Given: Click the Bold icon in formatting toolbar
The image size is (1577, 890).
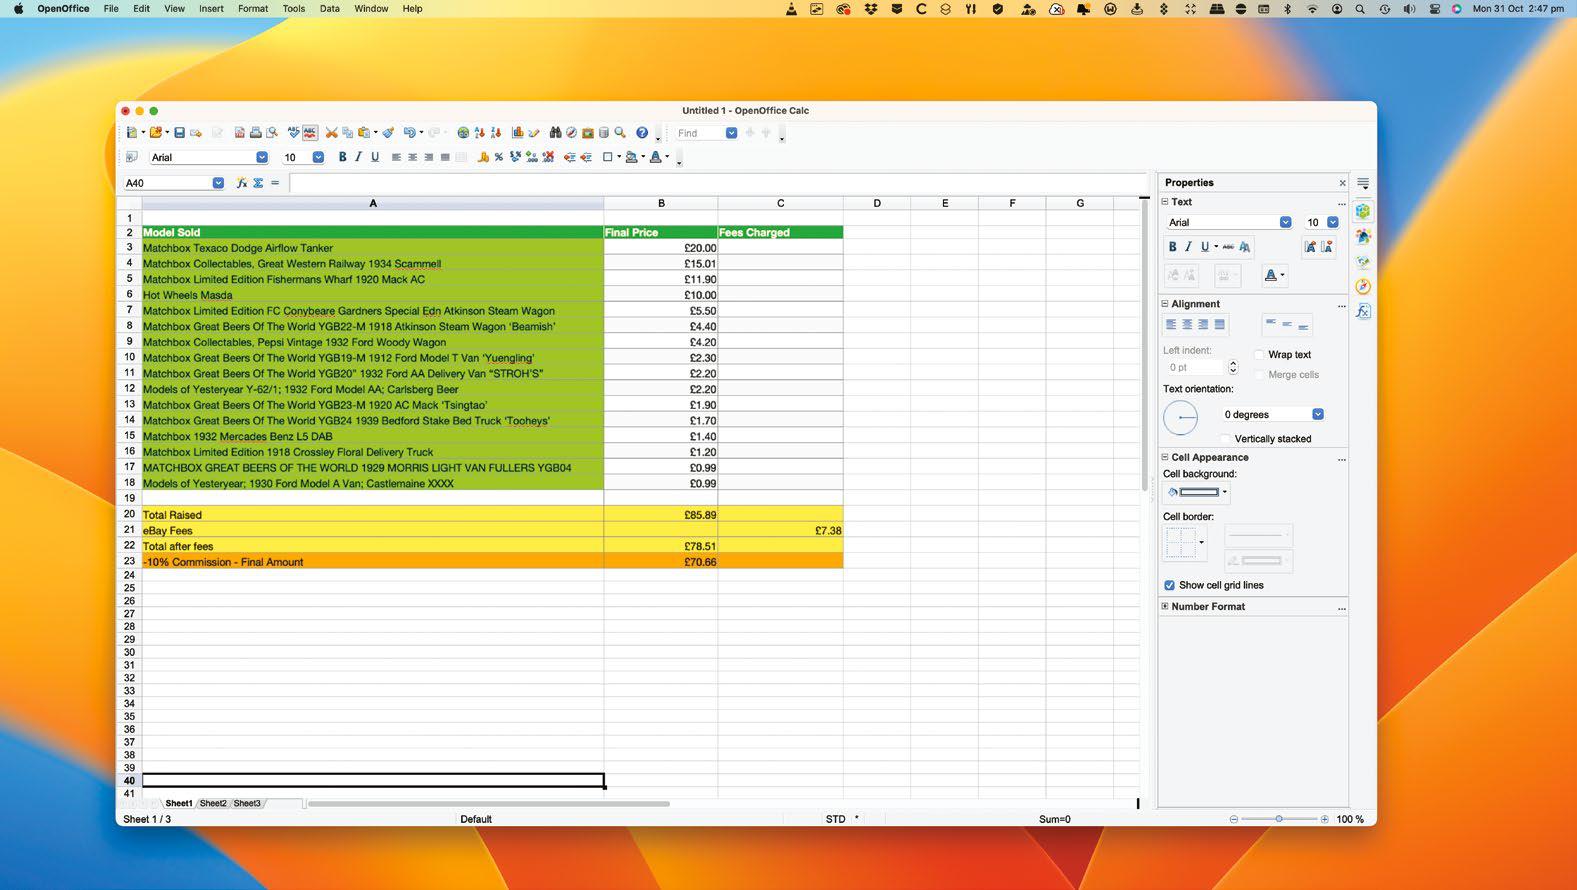Looking at the screenshot, I should (342, 157).
